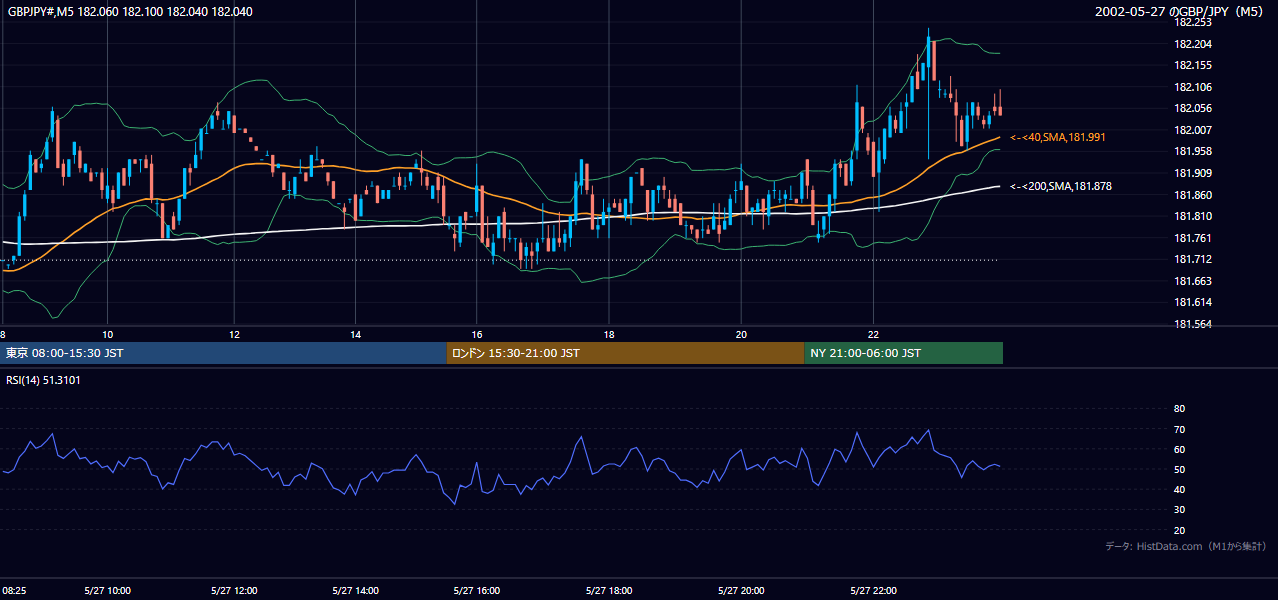Viewport: 1278px width, 600px height.
Task: Click price axis label 181.761
Action: pyautogui.click(x=1192, y=238)
